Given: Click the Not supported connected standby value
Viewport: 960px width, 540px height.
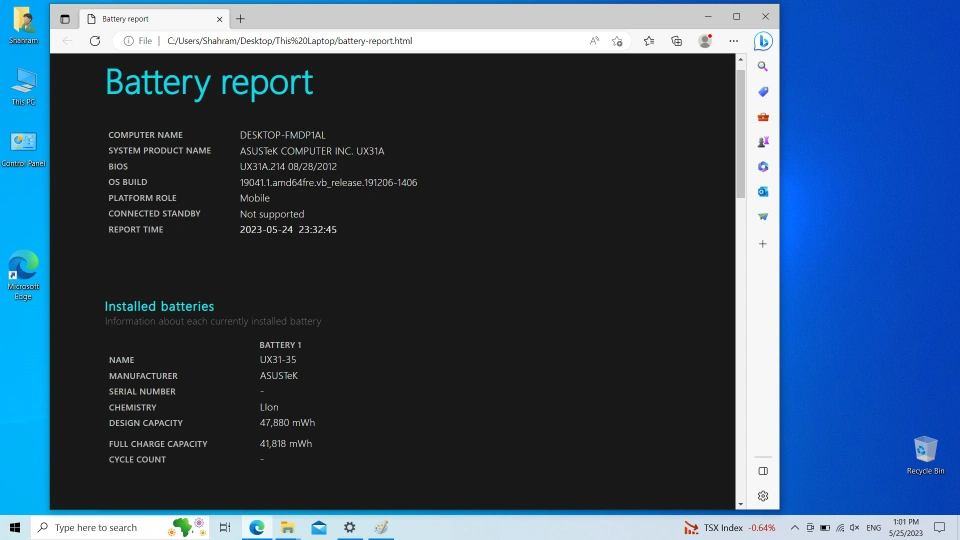Looking at the screenshot, I should point(272,214).
